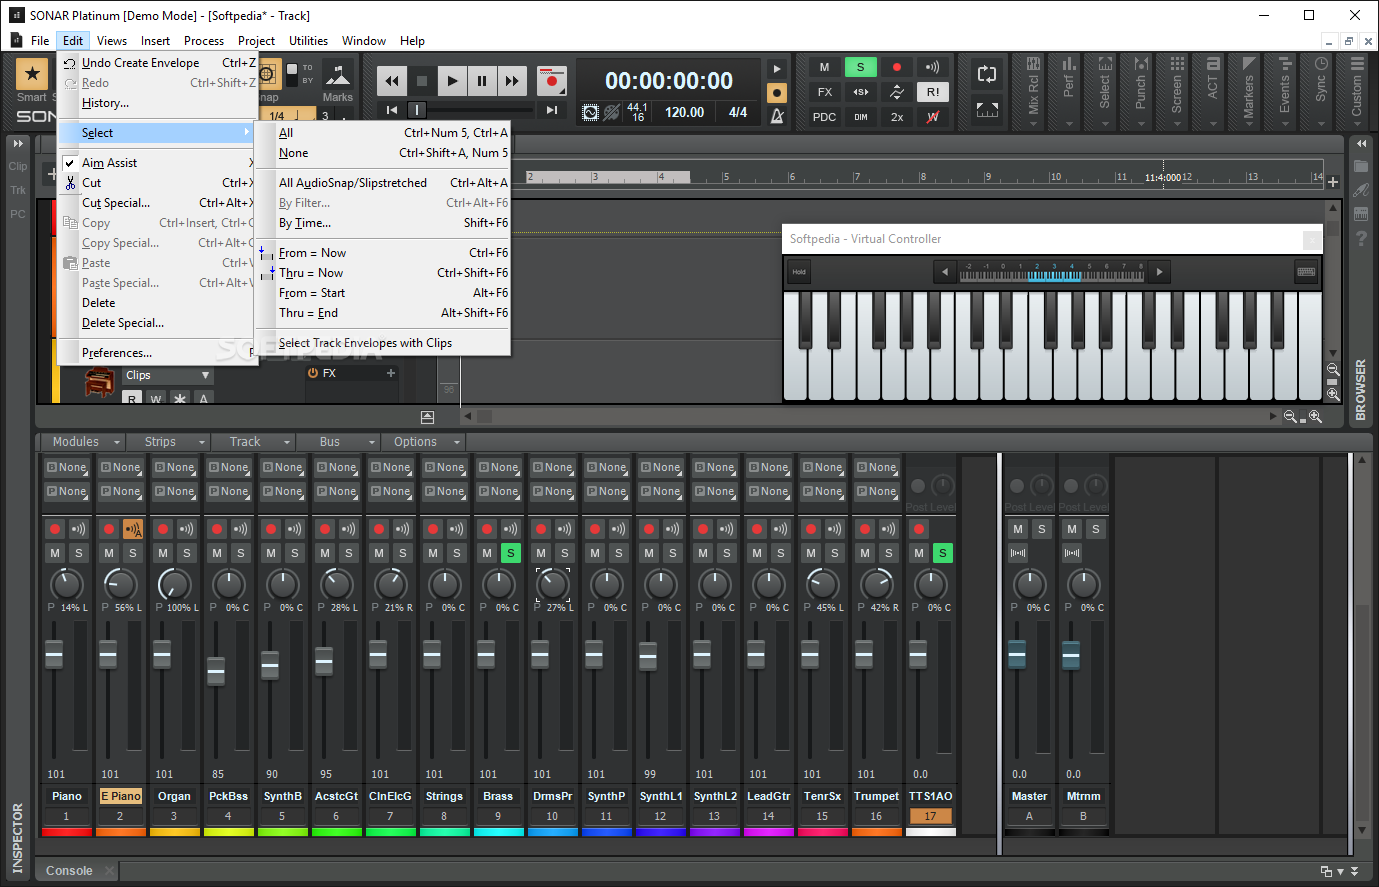Jump to project start button
1379x887 pixels.
[x=392, y=110]
